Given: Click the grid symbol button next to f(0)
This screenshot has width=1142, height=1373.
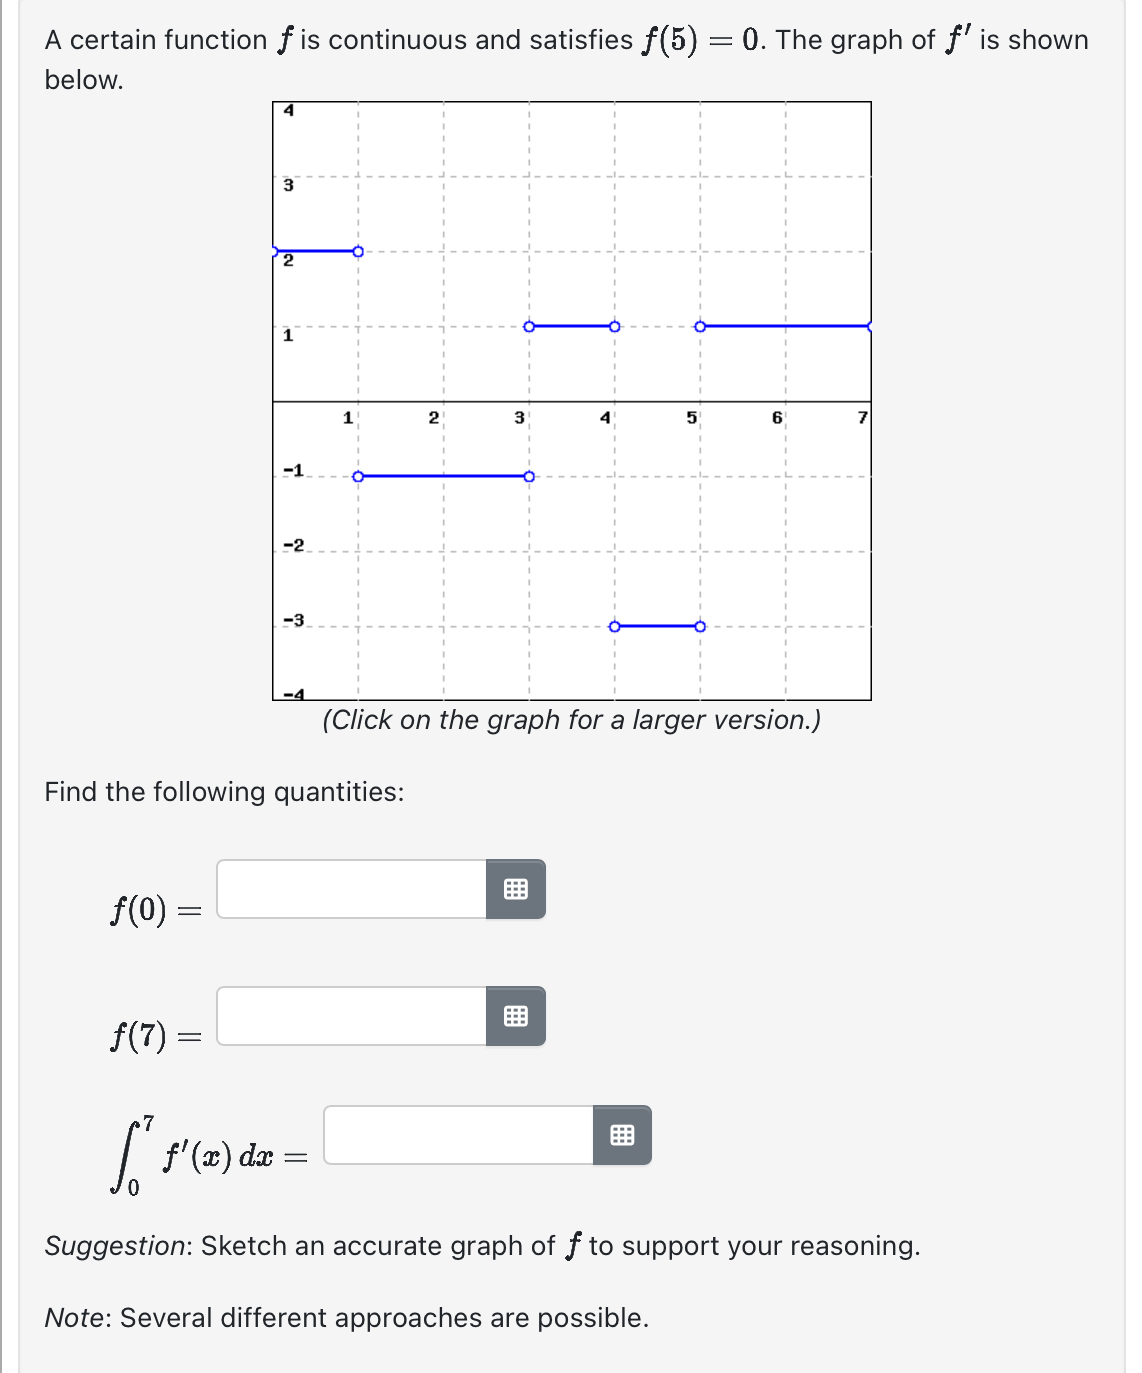Looking at the screenshot, I should (516, 891).
